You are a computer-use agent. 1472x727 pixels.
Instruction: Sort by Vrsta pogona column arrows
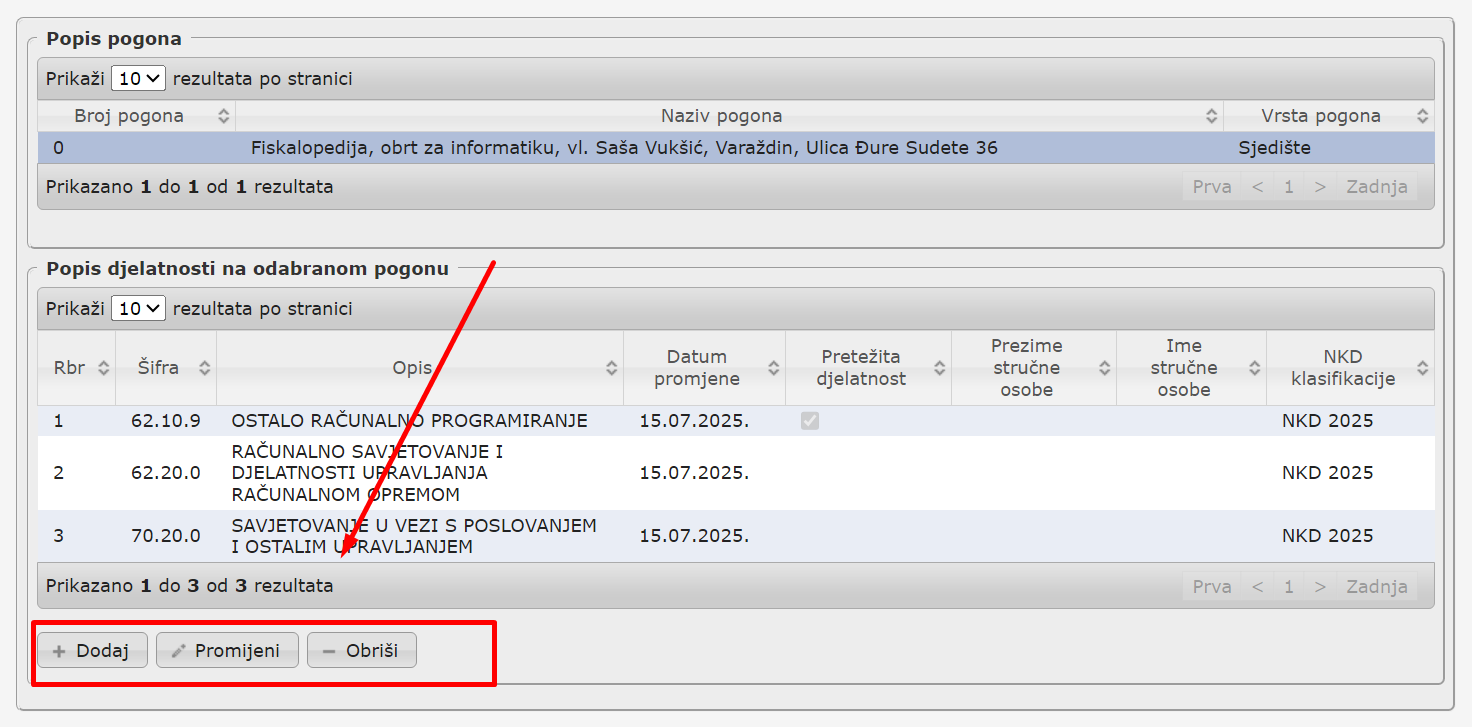(1422, 116)
